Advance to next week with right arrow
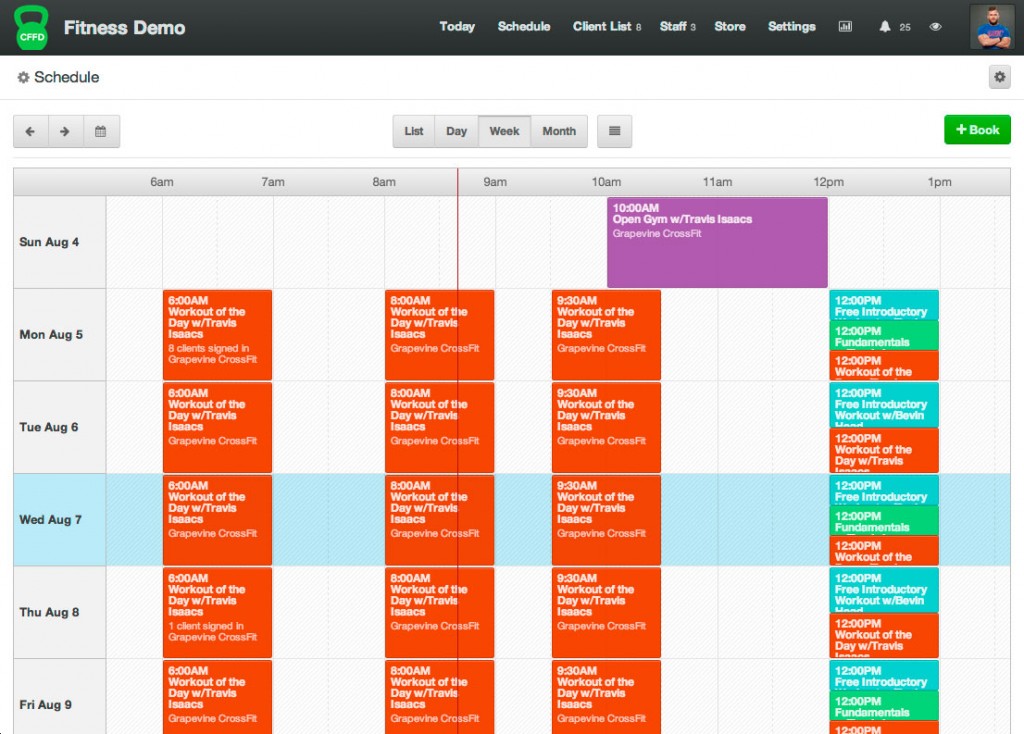1024x734 pixels. click(x=65, y=131)
